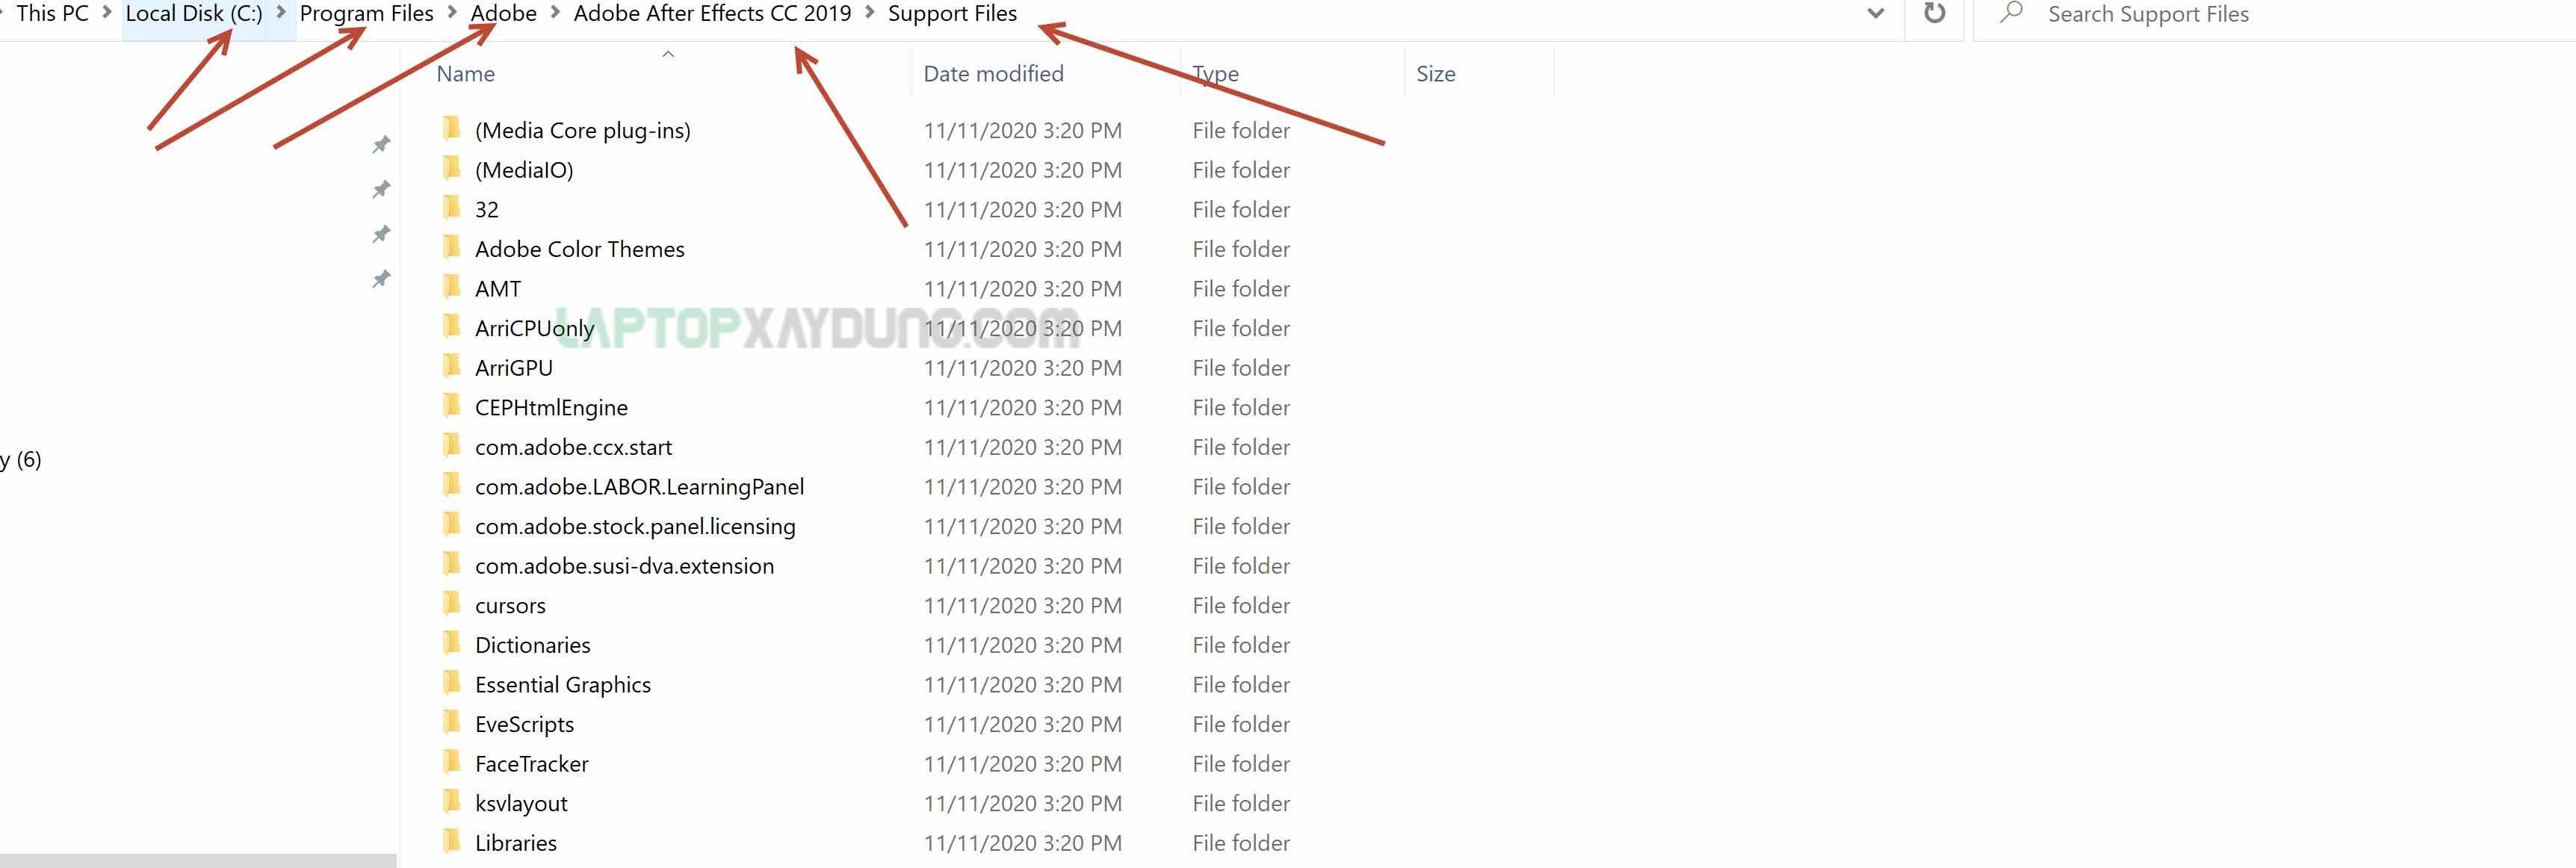Expand chevron after Adobe breadcrumb

[x=555, y=12]
